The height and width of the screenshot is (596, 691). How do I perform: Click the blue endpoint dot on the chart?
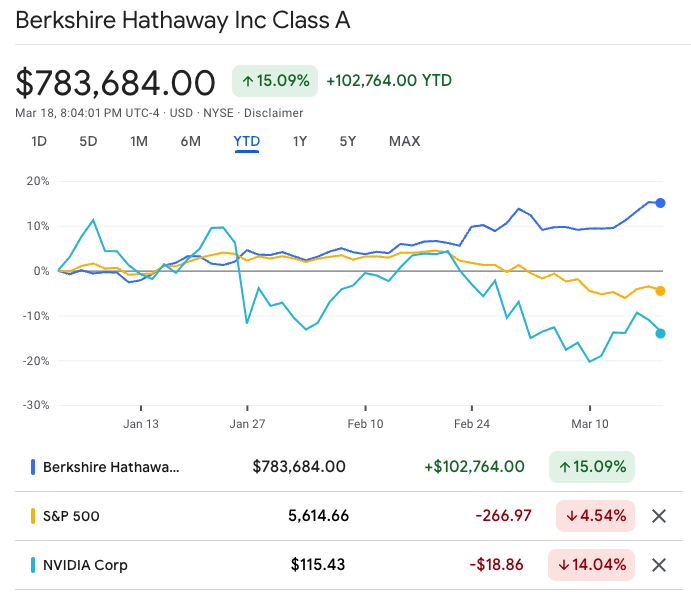660,203
